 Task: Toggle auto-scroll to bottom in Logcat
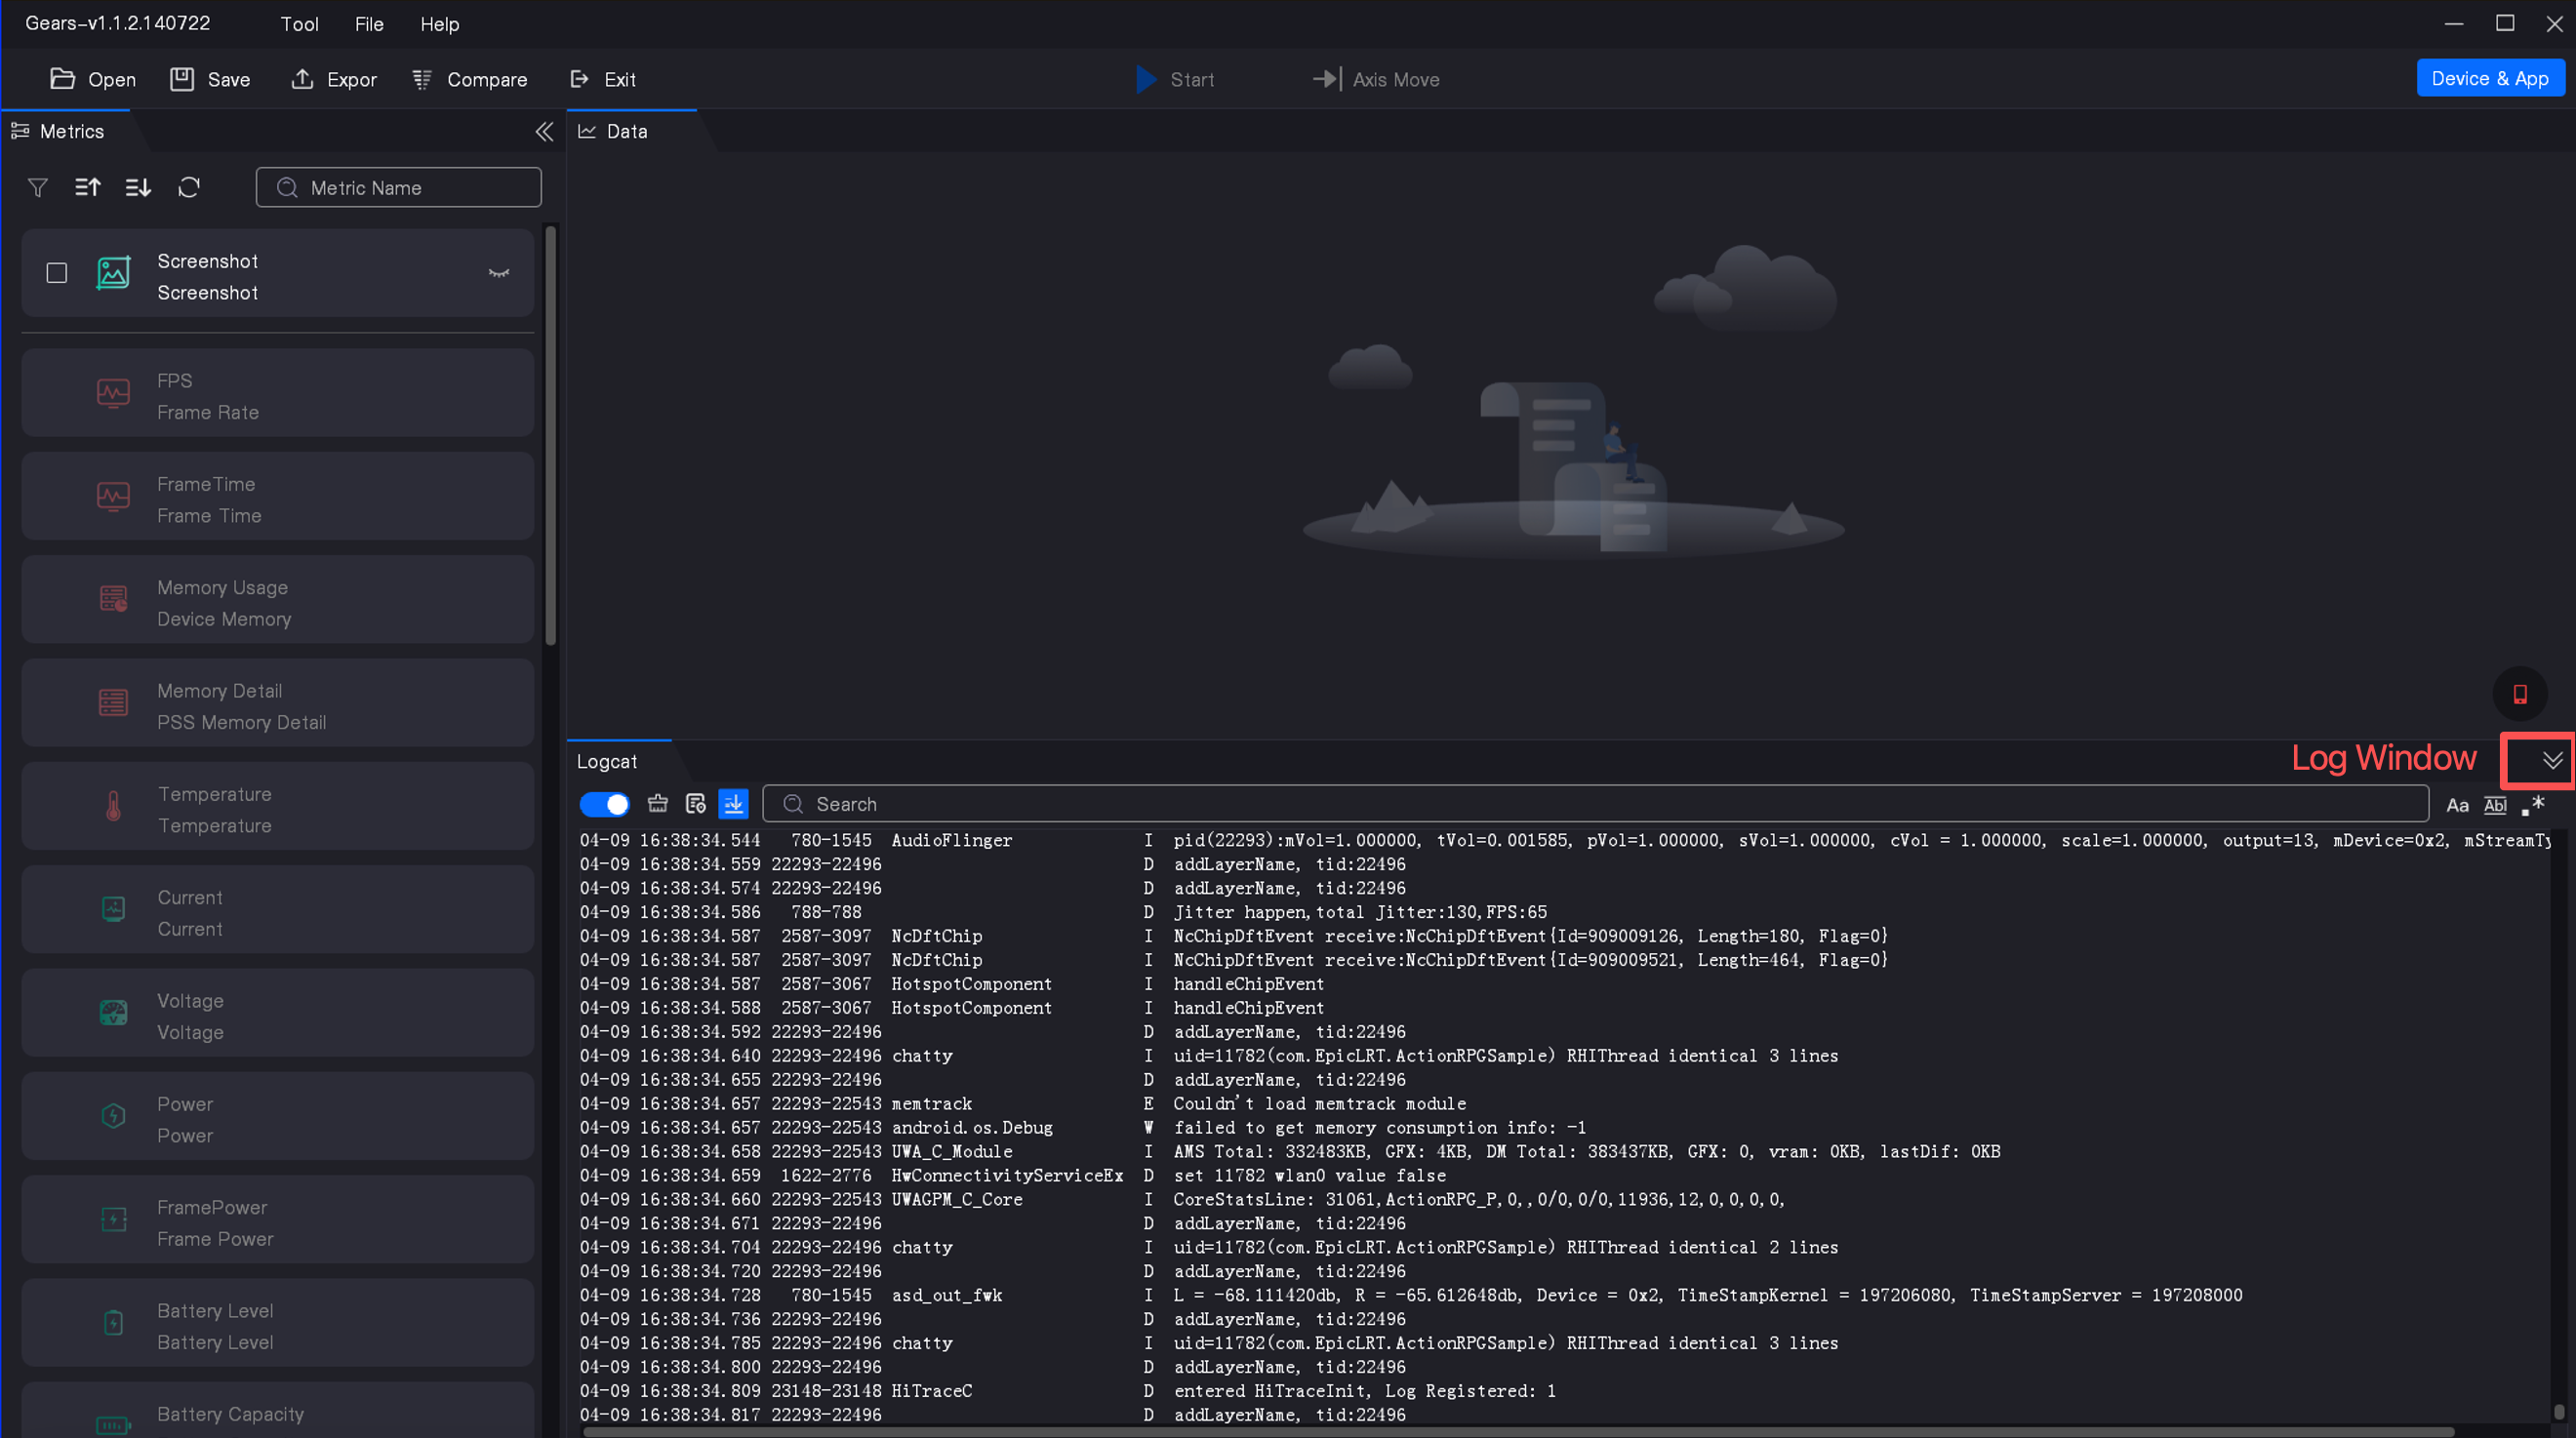734,804
